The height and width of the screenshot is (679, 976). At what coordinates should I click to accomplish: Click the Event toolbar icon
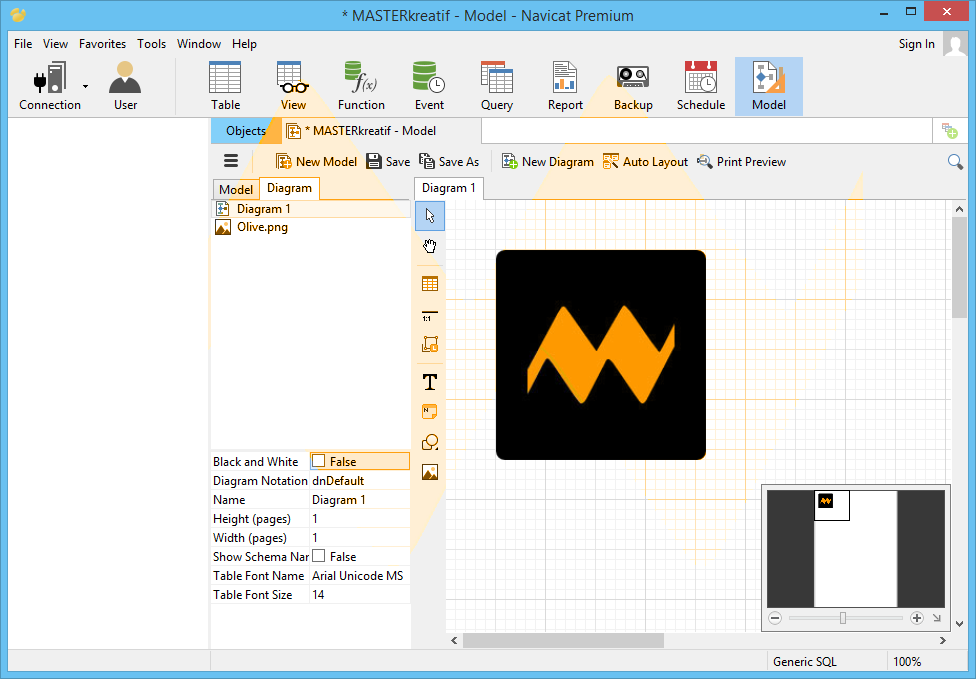(x=429, y=87)
